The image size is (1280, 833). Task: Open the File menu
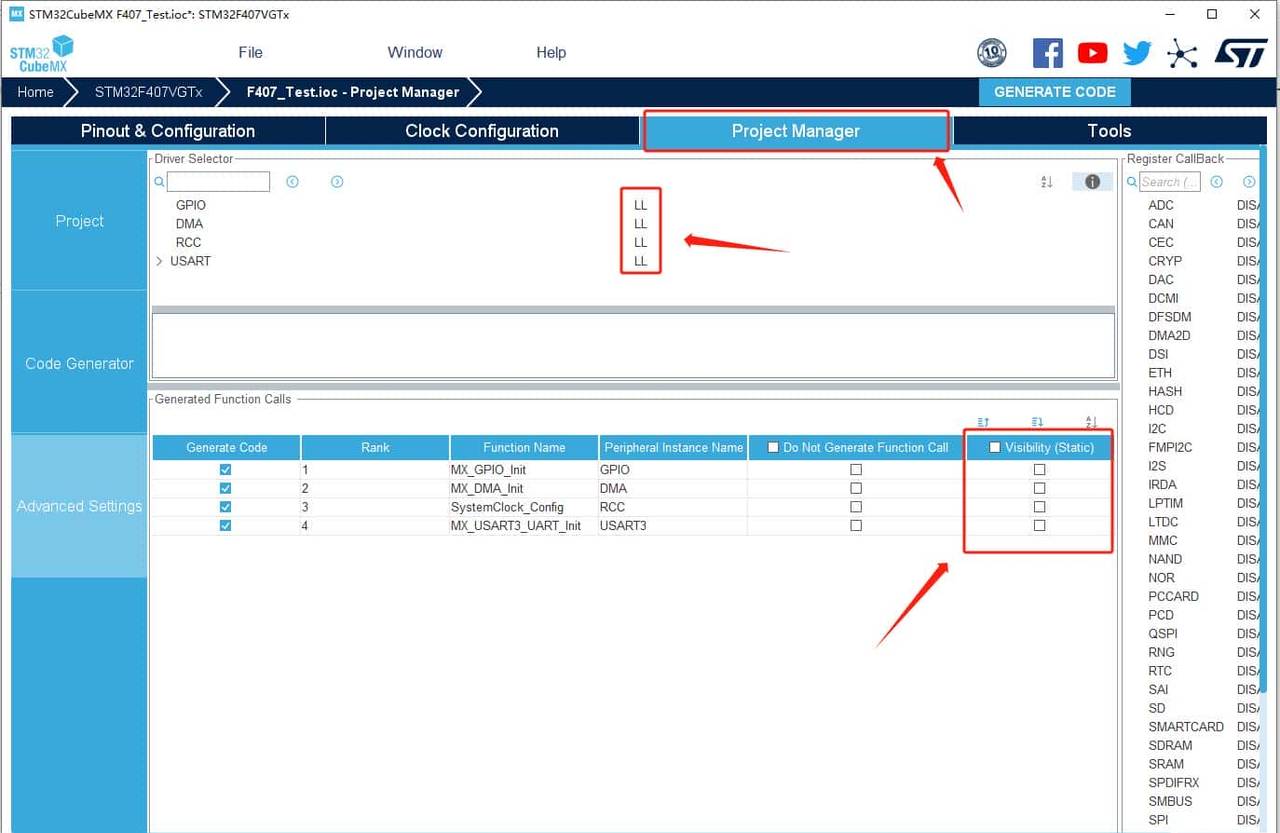point(250,53)
